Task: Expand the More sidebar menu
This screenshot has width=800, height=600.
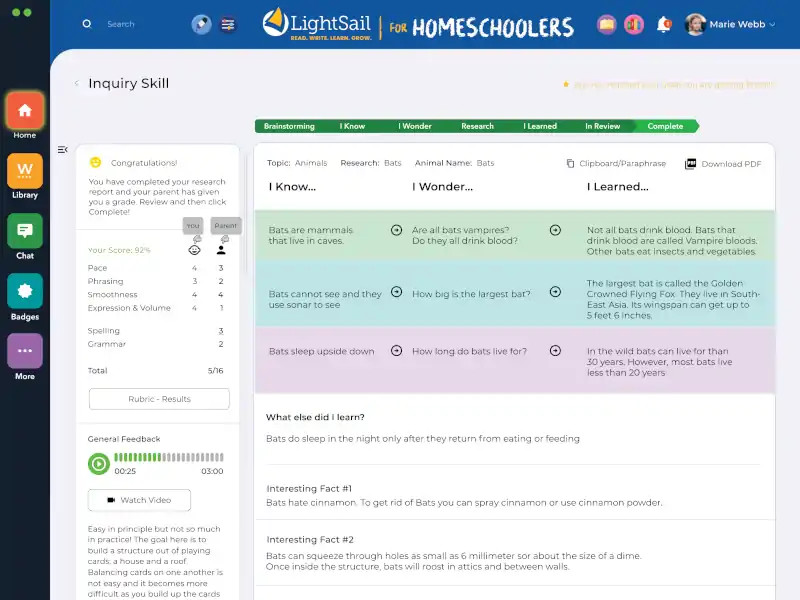Action: tap(25, 352)
